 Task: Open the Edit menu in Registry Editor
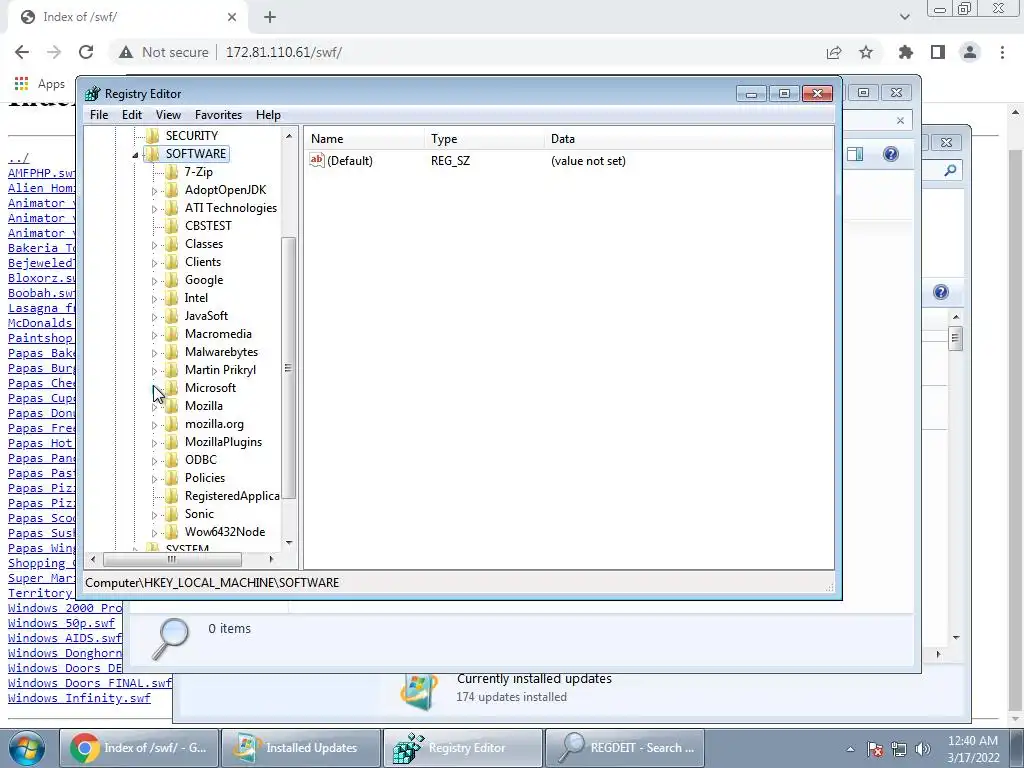pyautogui.click(x=132, y=115)
